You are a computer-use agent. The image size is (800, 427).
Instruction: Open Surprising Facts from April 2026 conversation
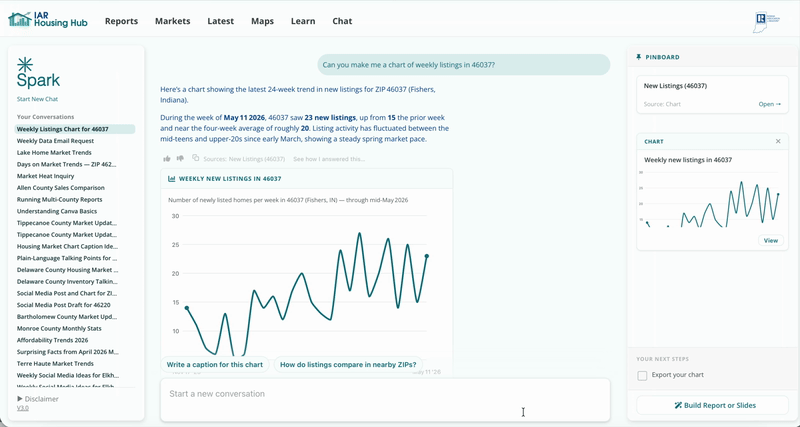(x=67, y=352)
